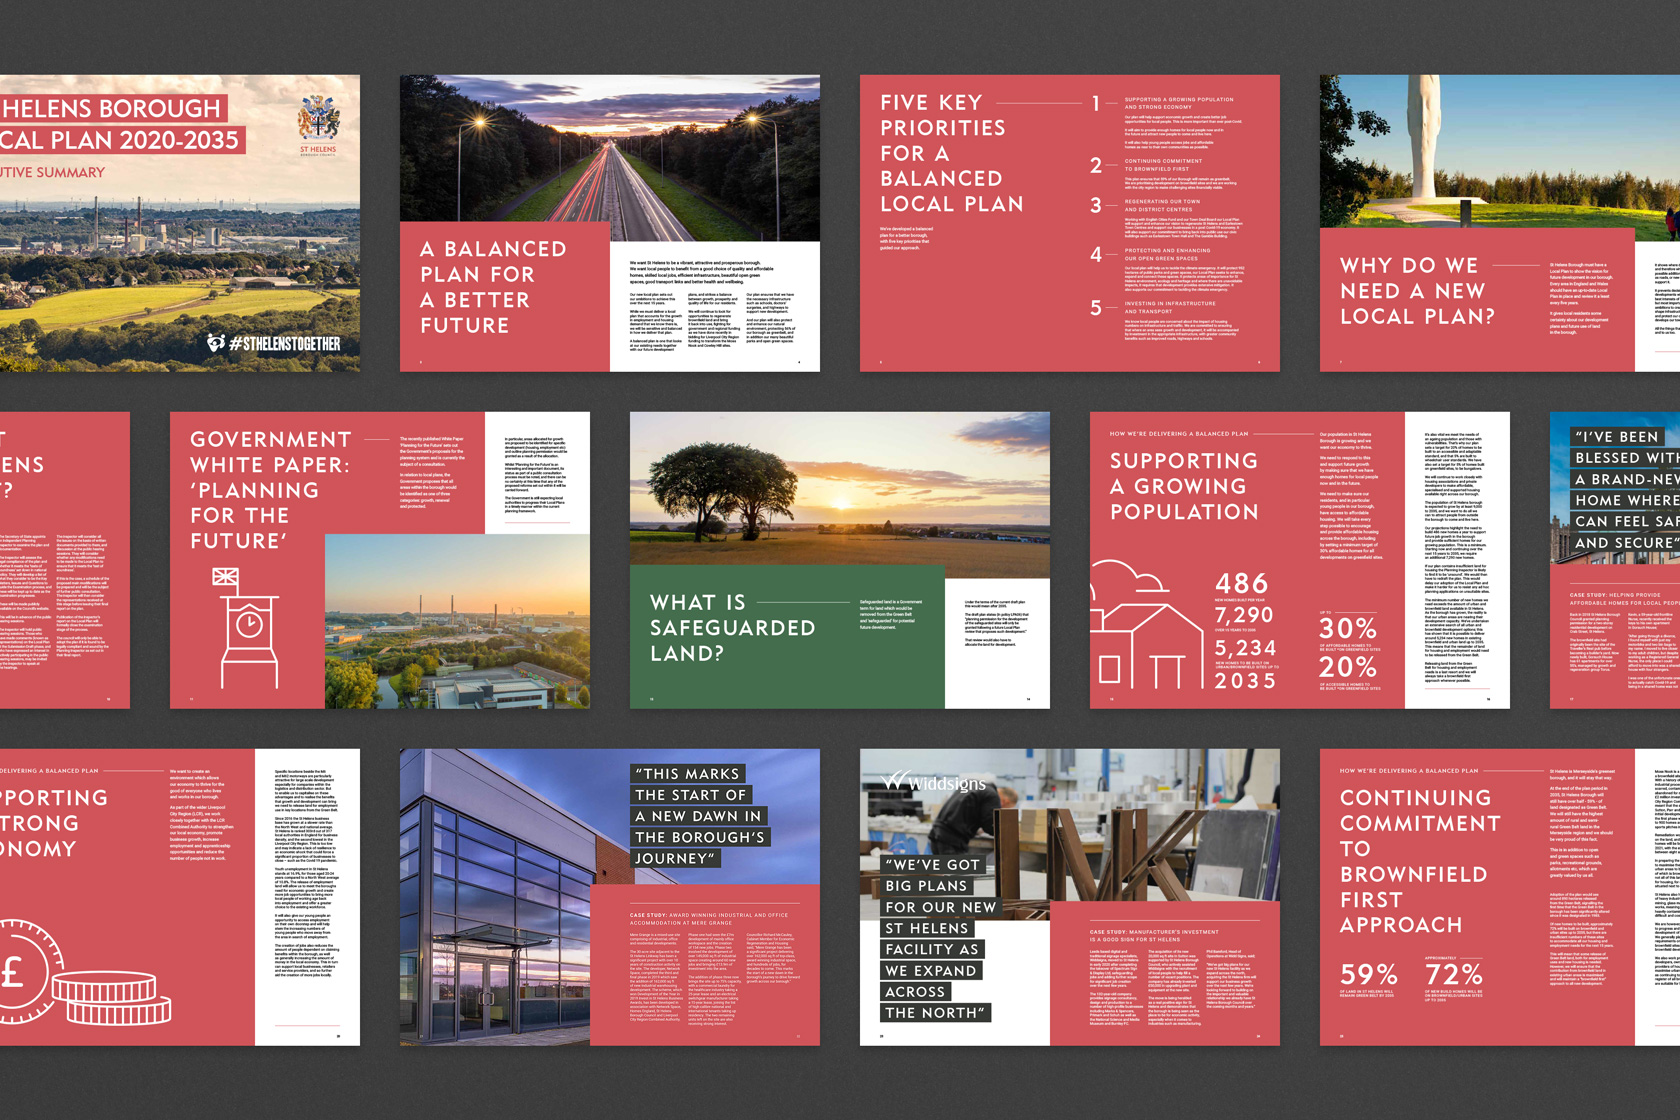This screenshot has width=1680, height=1120.
Task: Click the 'CONTINUING COMMITMENT' heading
Action: (x=1420, y=810)
